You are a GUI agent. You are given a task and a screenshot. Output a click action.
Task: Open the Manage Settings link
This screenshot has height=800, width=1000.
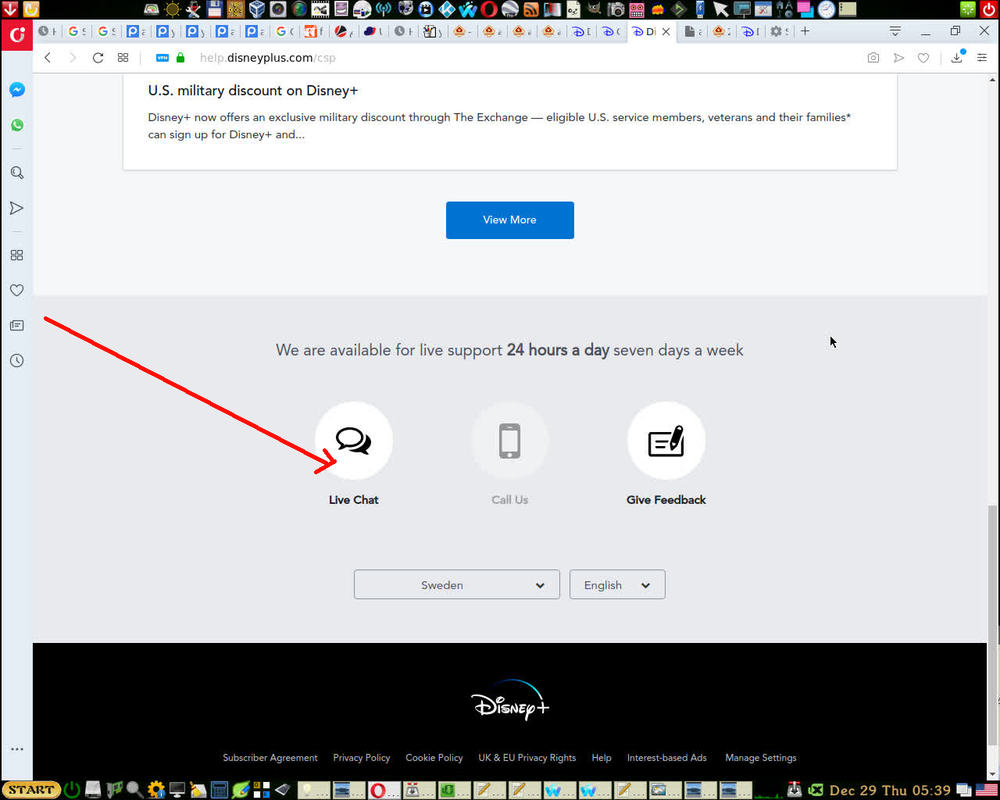760,758
